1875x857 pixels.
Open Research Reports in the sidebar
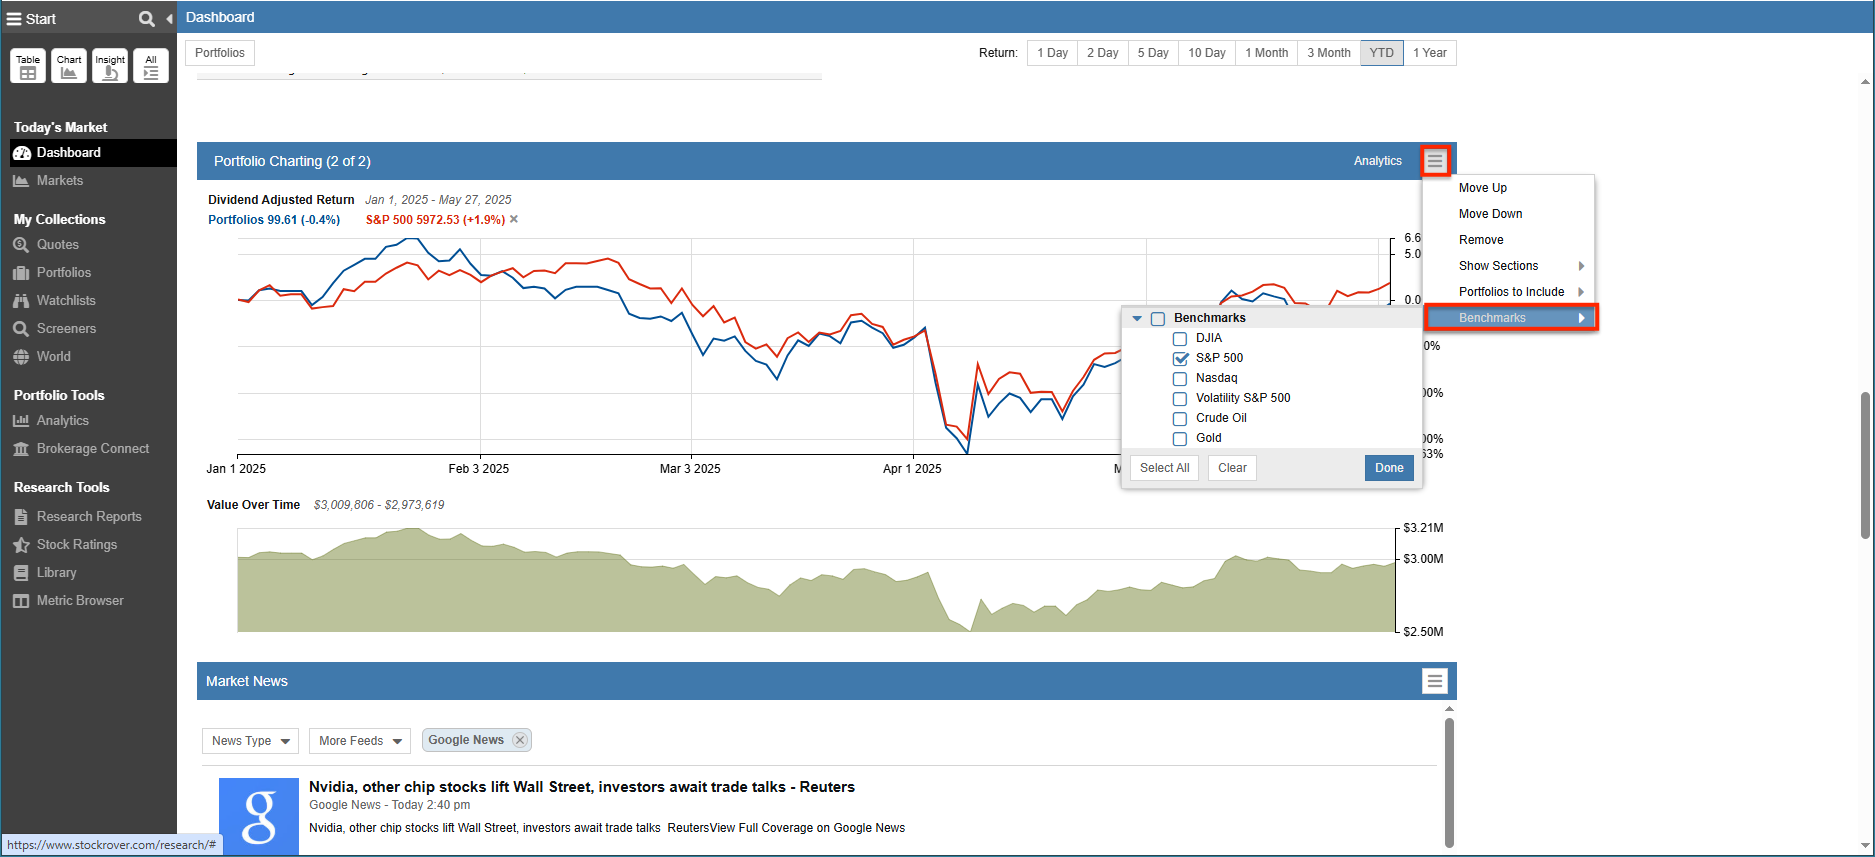point(89,517)
